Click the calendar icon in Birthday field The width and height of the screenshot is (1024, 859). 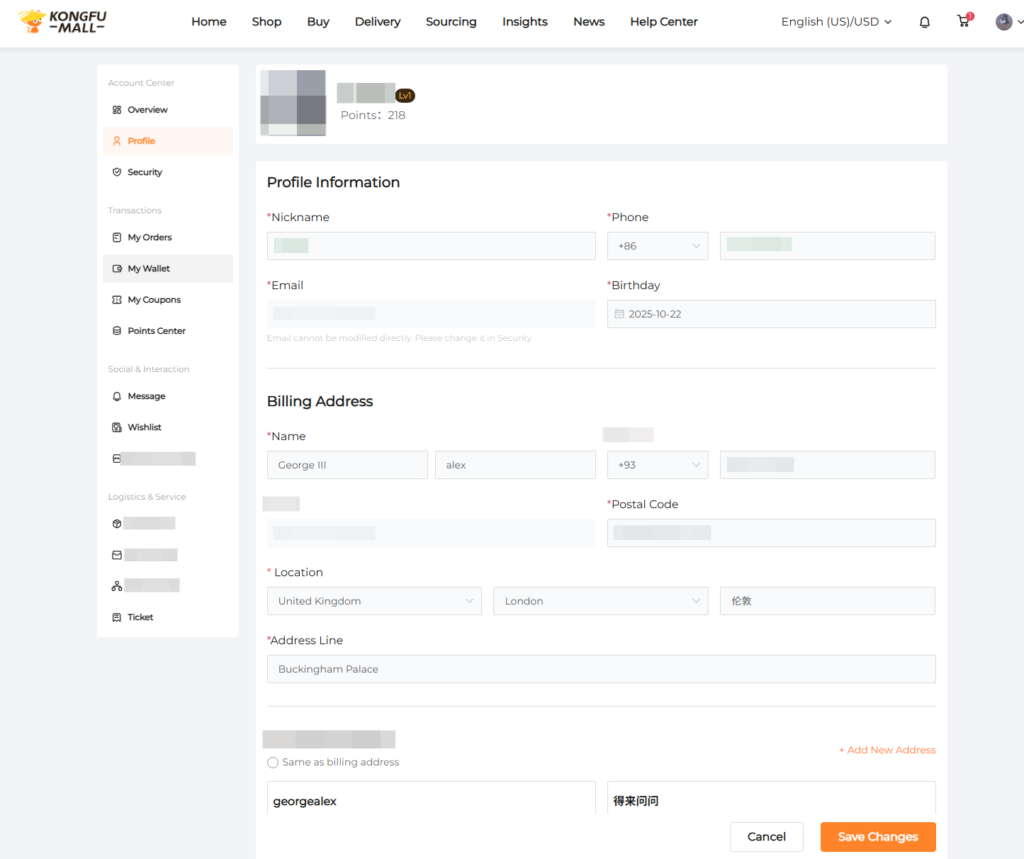click(x=619, y=314)
